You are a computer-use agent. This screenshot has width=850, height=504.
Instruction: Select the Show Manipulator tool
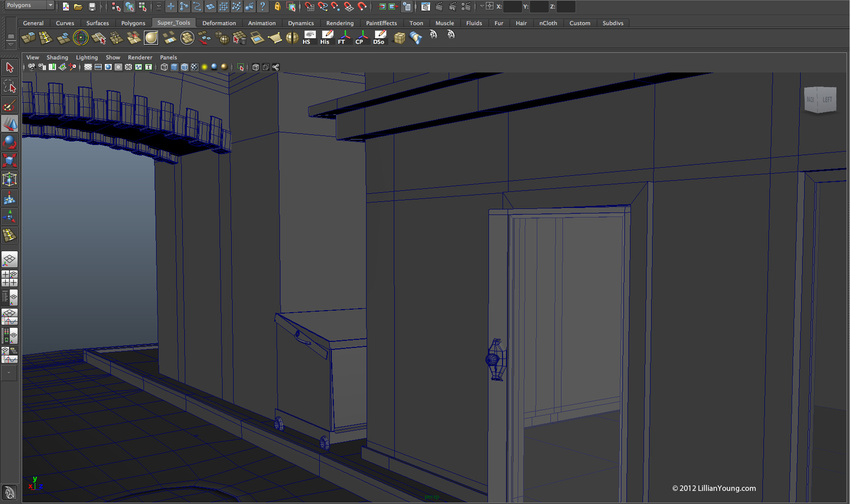tap(9, 217)
